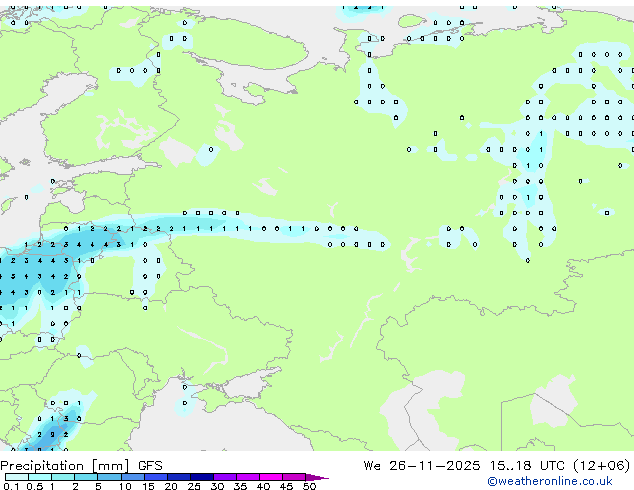Click the legend label '50'

click(309, 486)
